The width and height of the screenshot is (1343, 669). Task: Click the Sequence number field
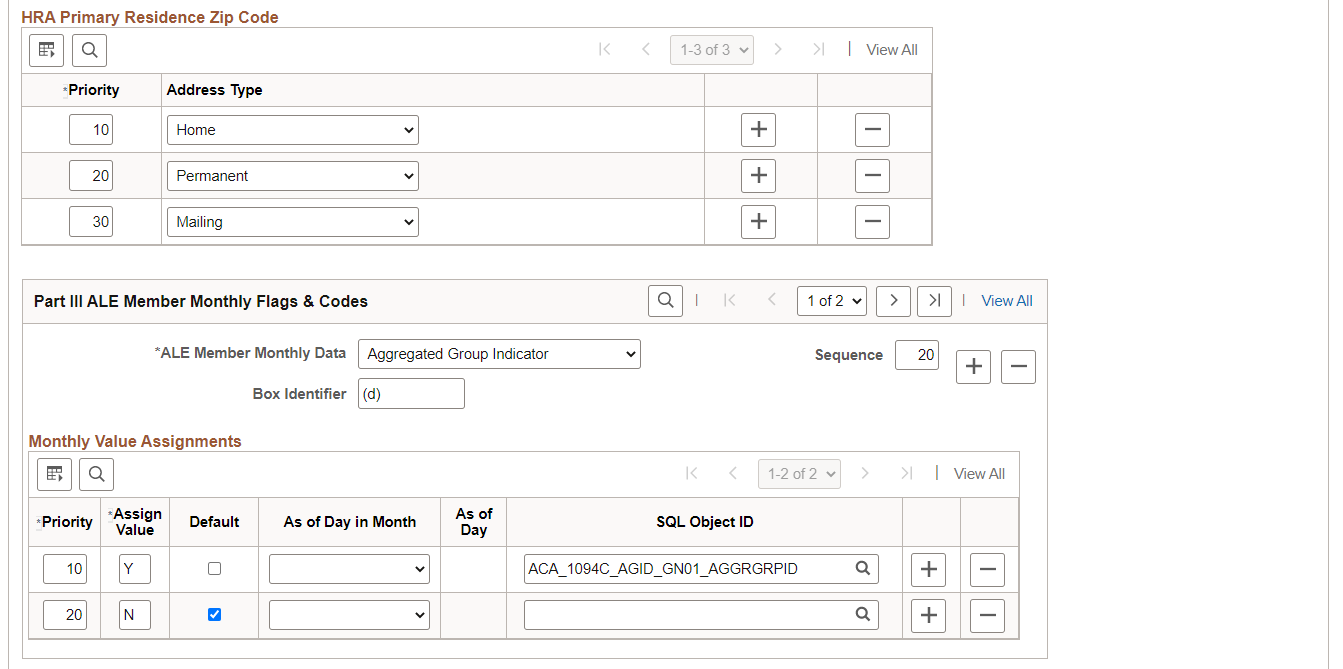click(x=917, y=355)
